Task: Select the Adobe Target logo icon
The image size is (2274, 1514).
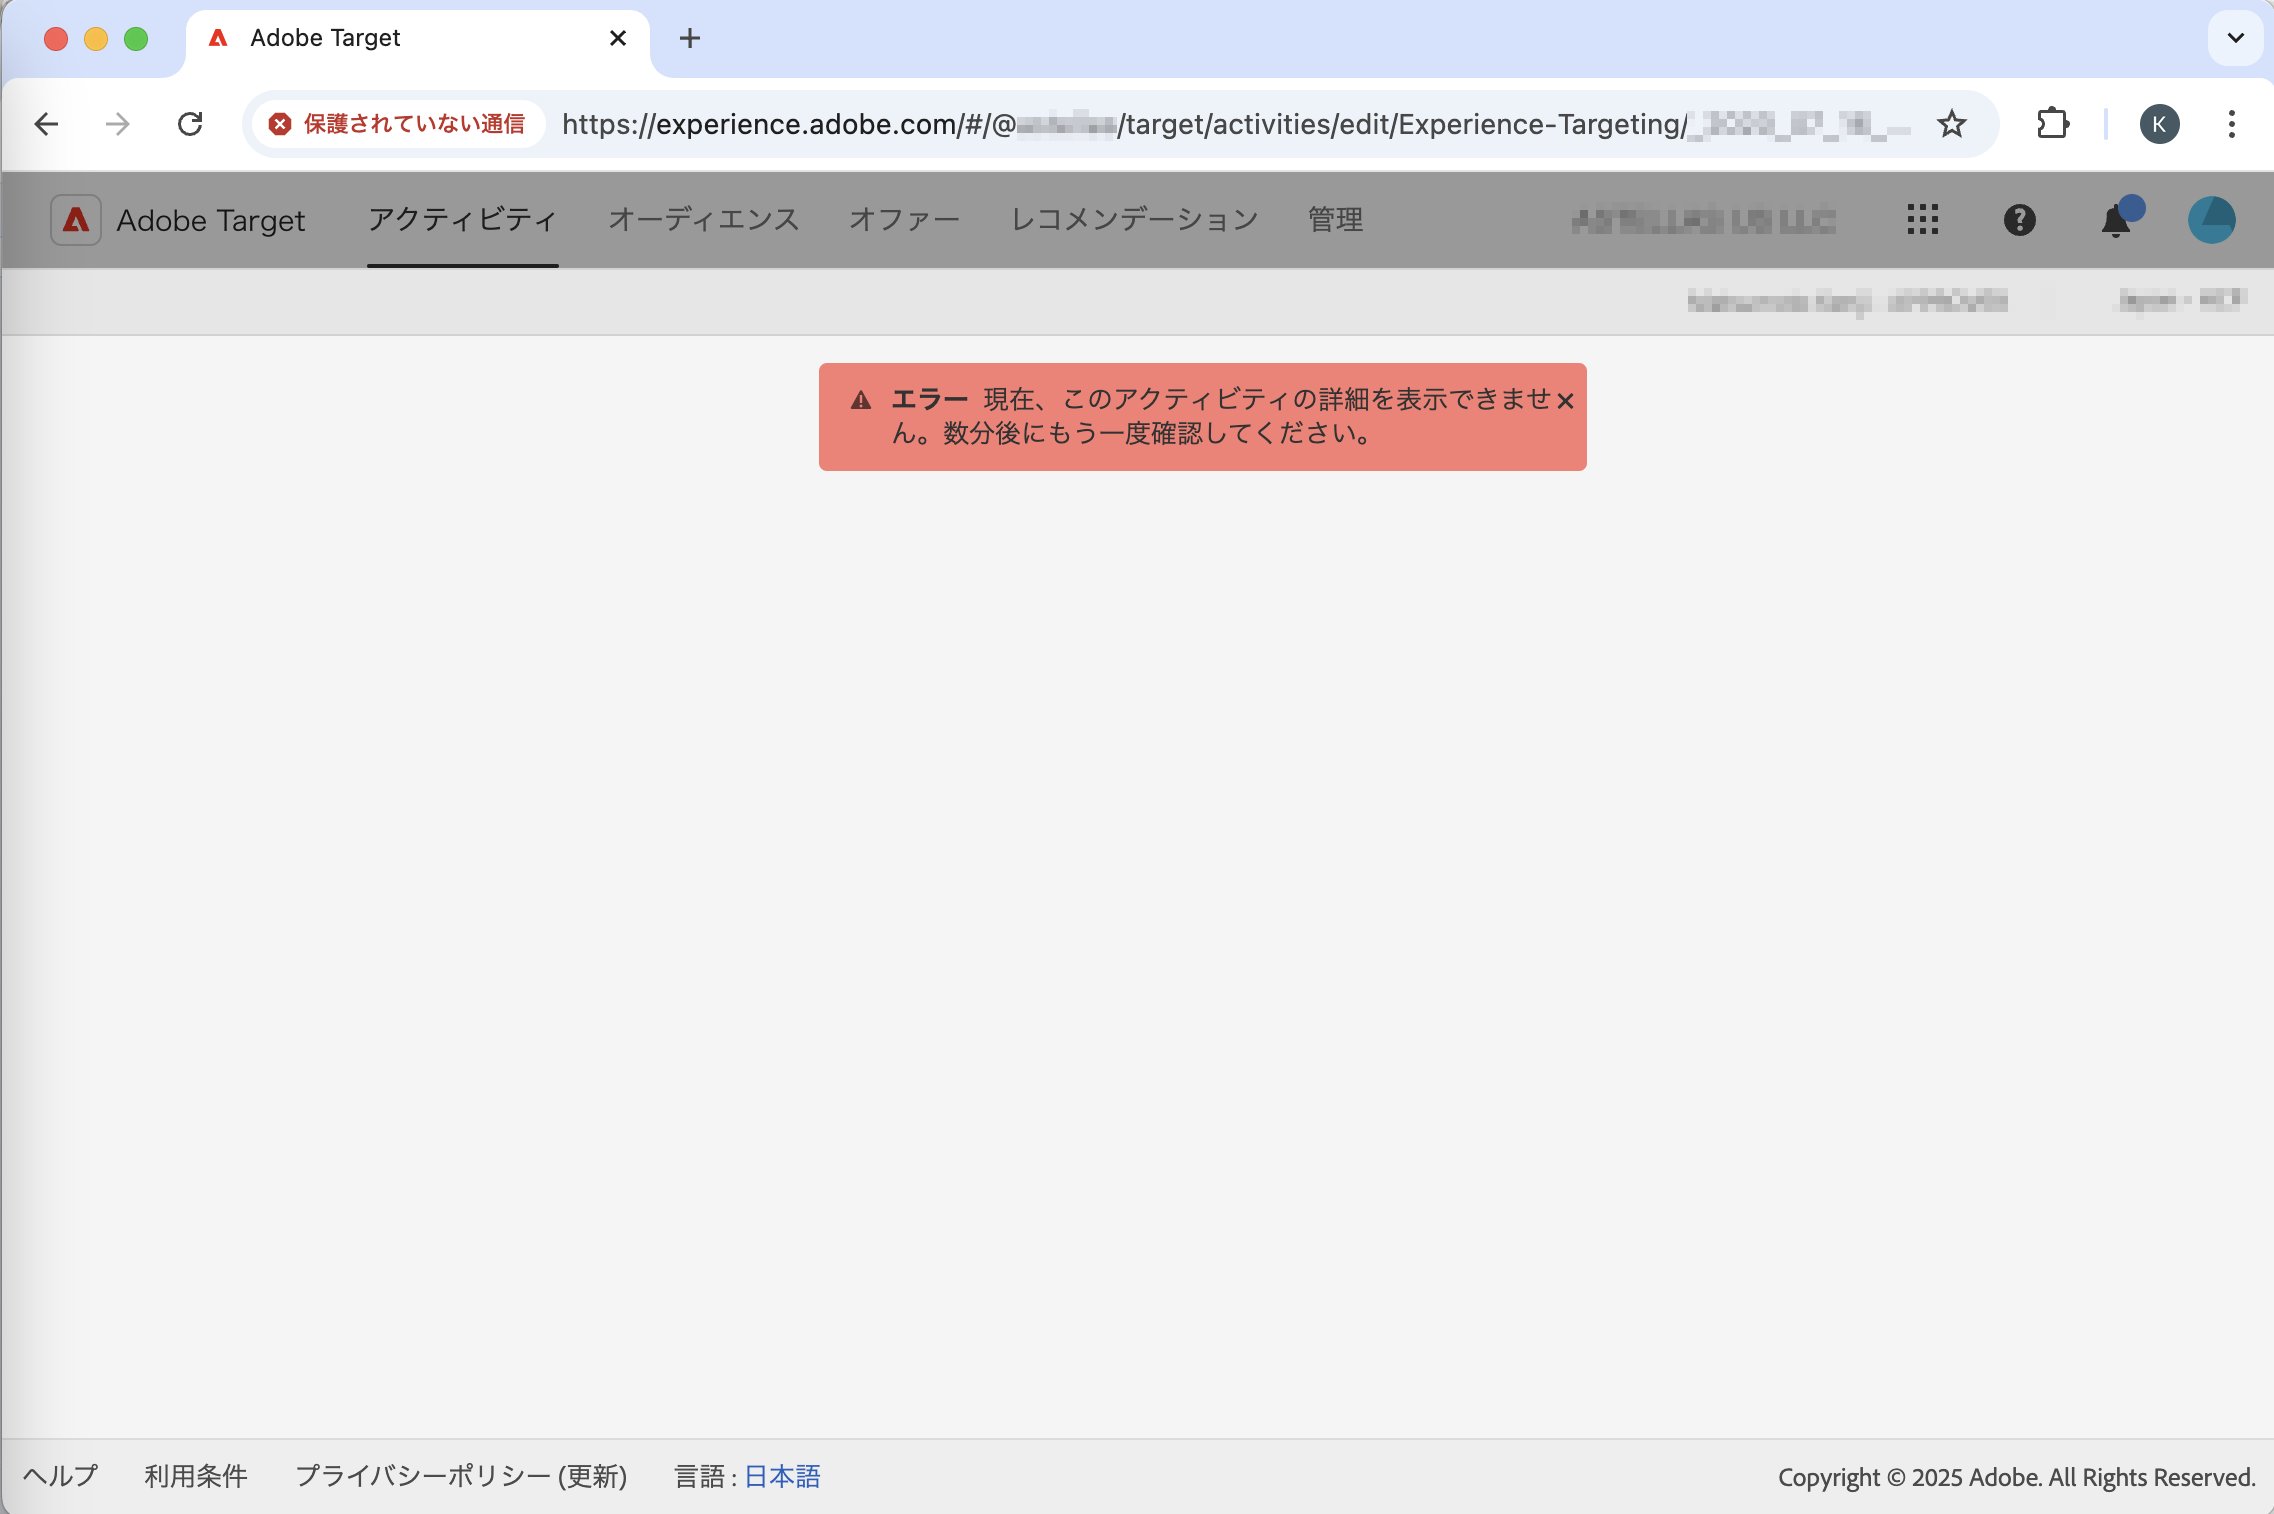Action: pos(77,219)
